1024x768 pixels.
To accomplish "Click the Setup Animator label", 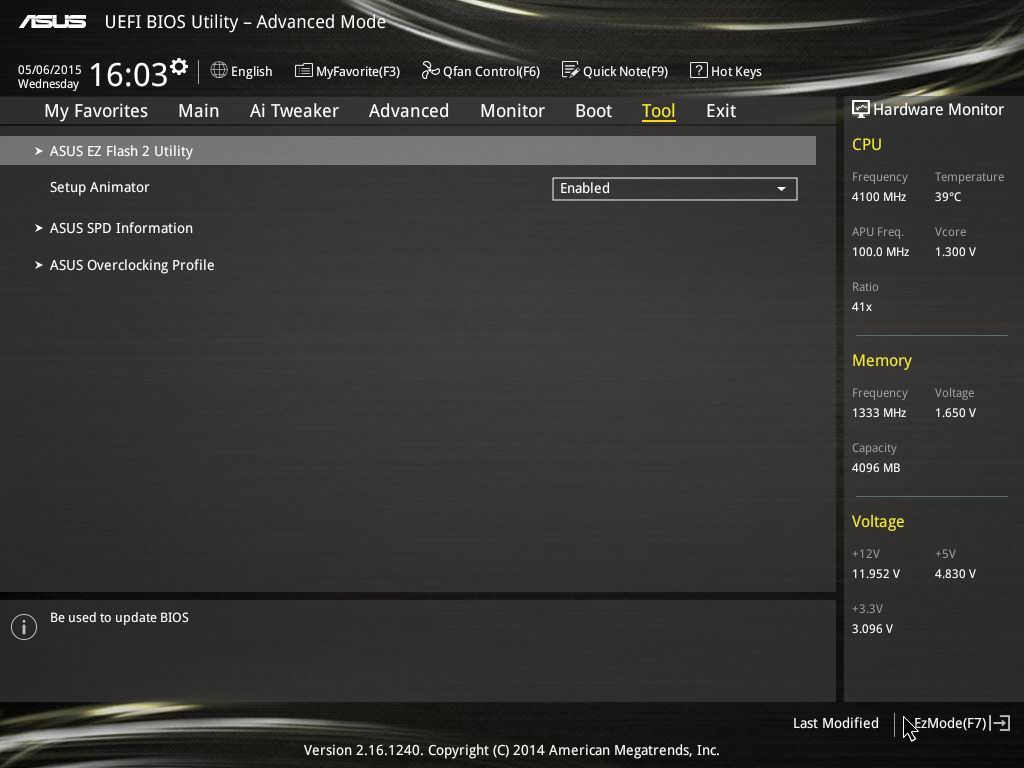I will click(x=99, y=187).
